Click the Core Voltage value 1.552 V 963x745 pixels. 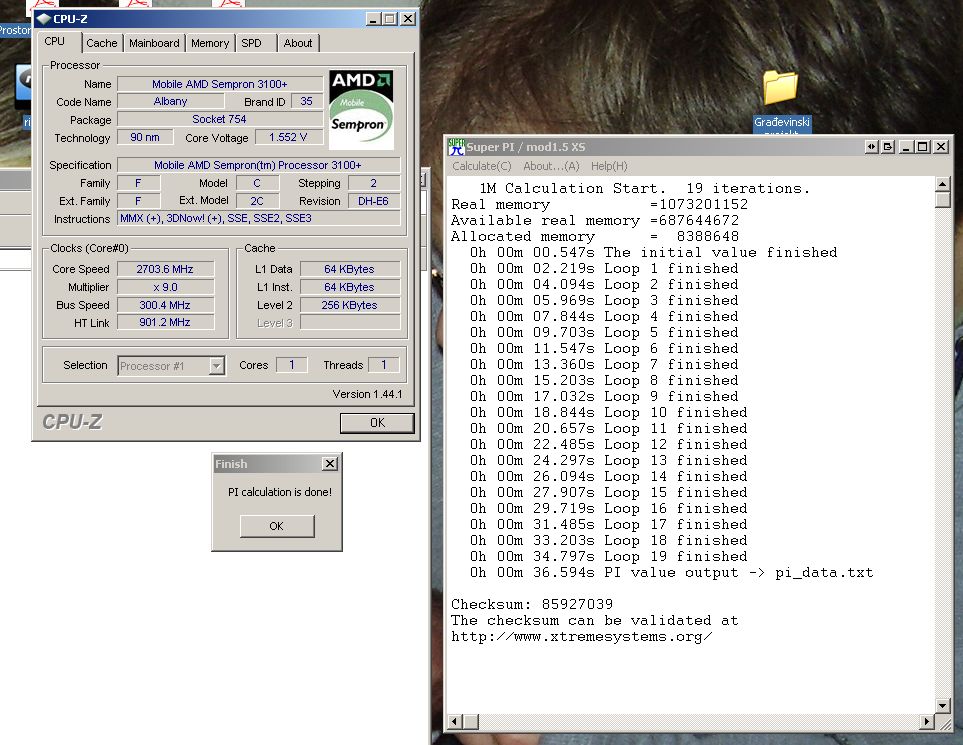288,137
